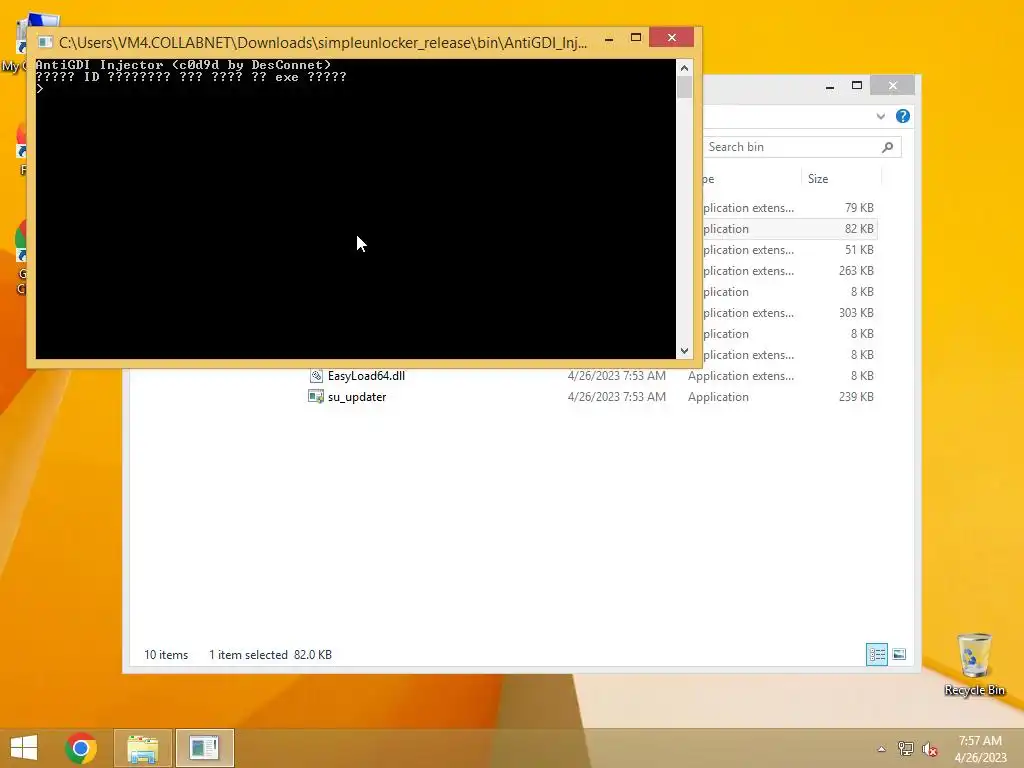Select the EasyLoad64.dll file
The height and width of the screenshot is (768, 1024).
pyautogui.click(x=366, y=376)
